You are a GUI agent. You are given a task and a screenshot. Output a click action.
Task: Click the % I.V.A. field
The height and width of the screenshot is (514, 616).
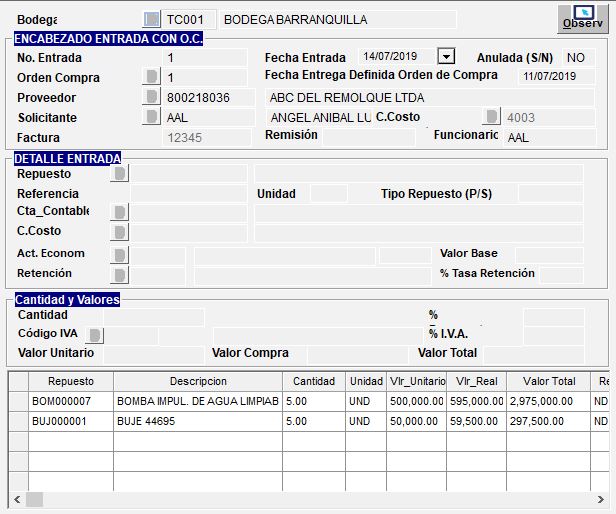[554, 335]
